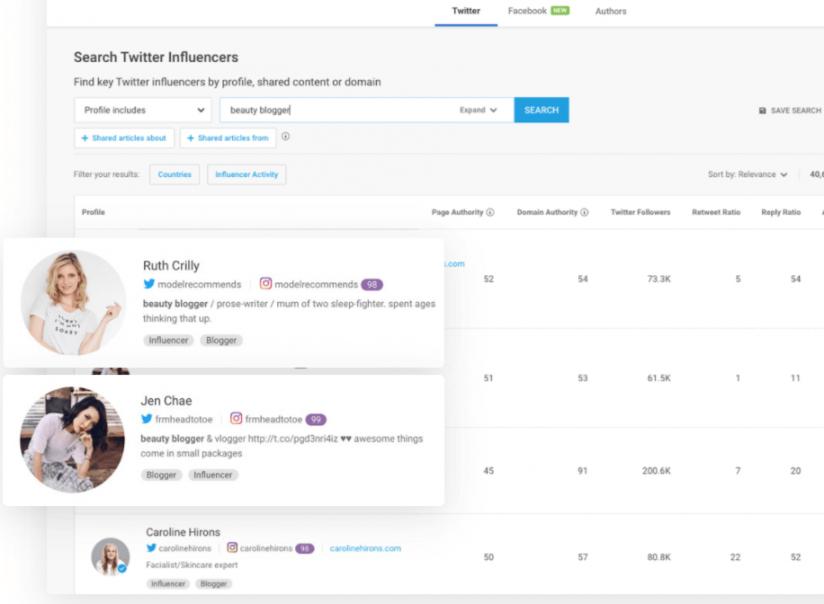Toggle the Influencer Activity filter

tap(246, 174)
